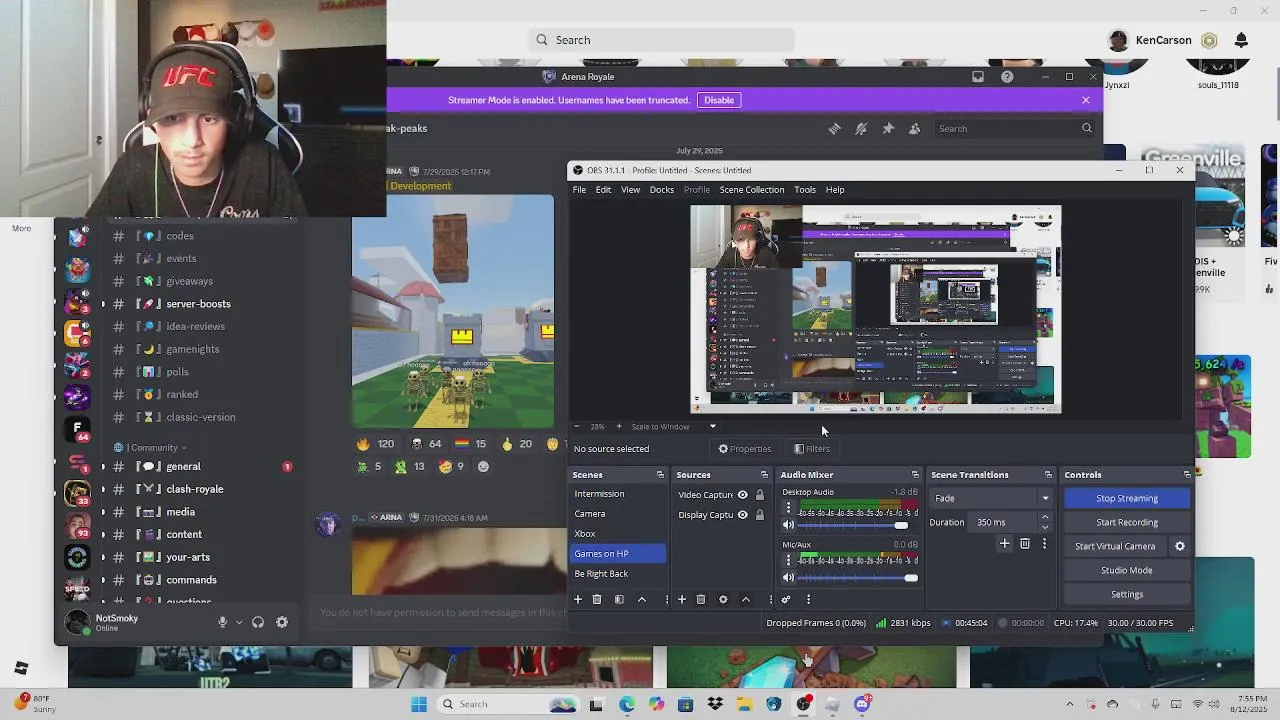Open the Audio Mixer three-dot menu at the bottom
The image size is (1280, 720).
[808, 599]
